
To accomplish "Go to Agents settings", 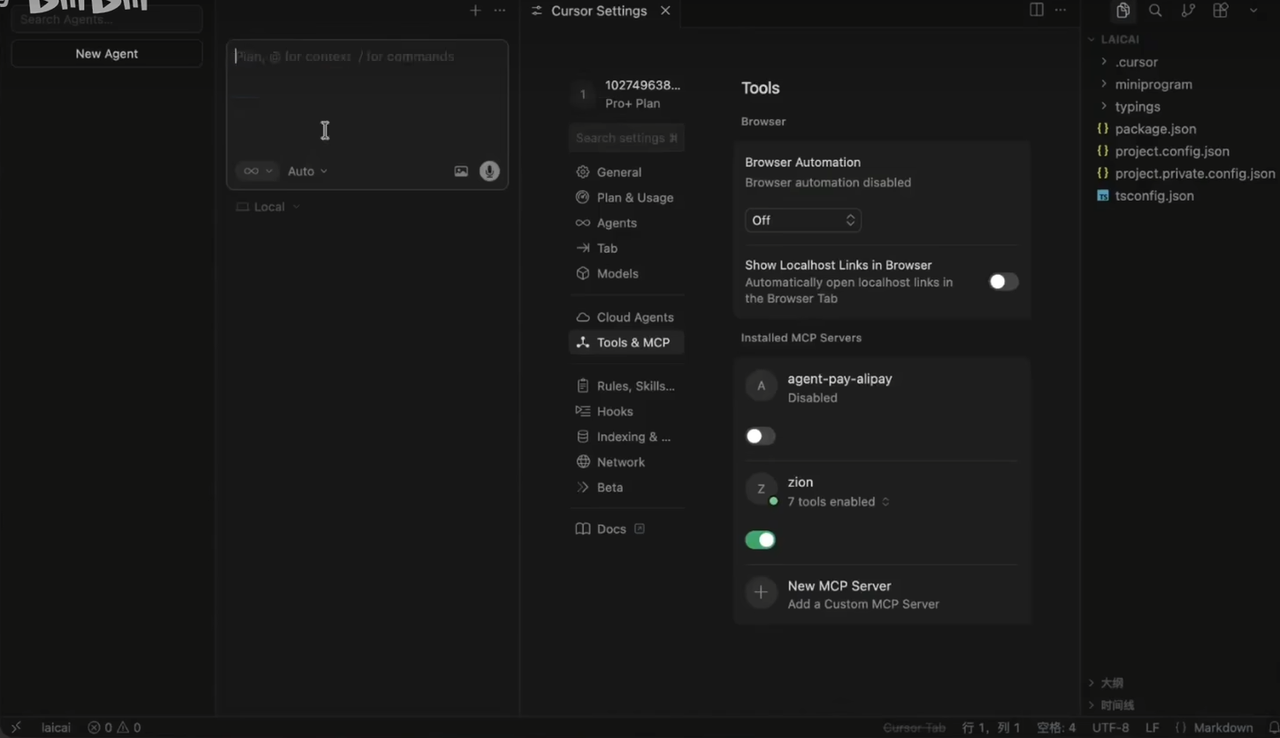I will 626,223.
